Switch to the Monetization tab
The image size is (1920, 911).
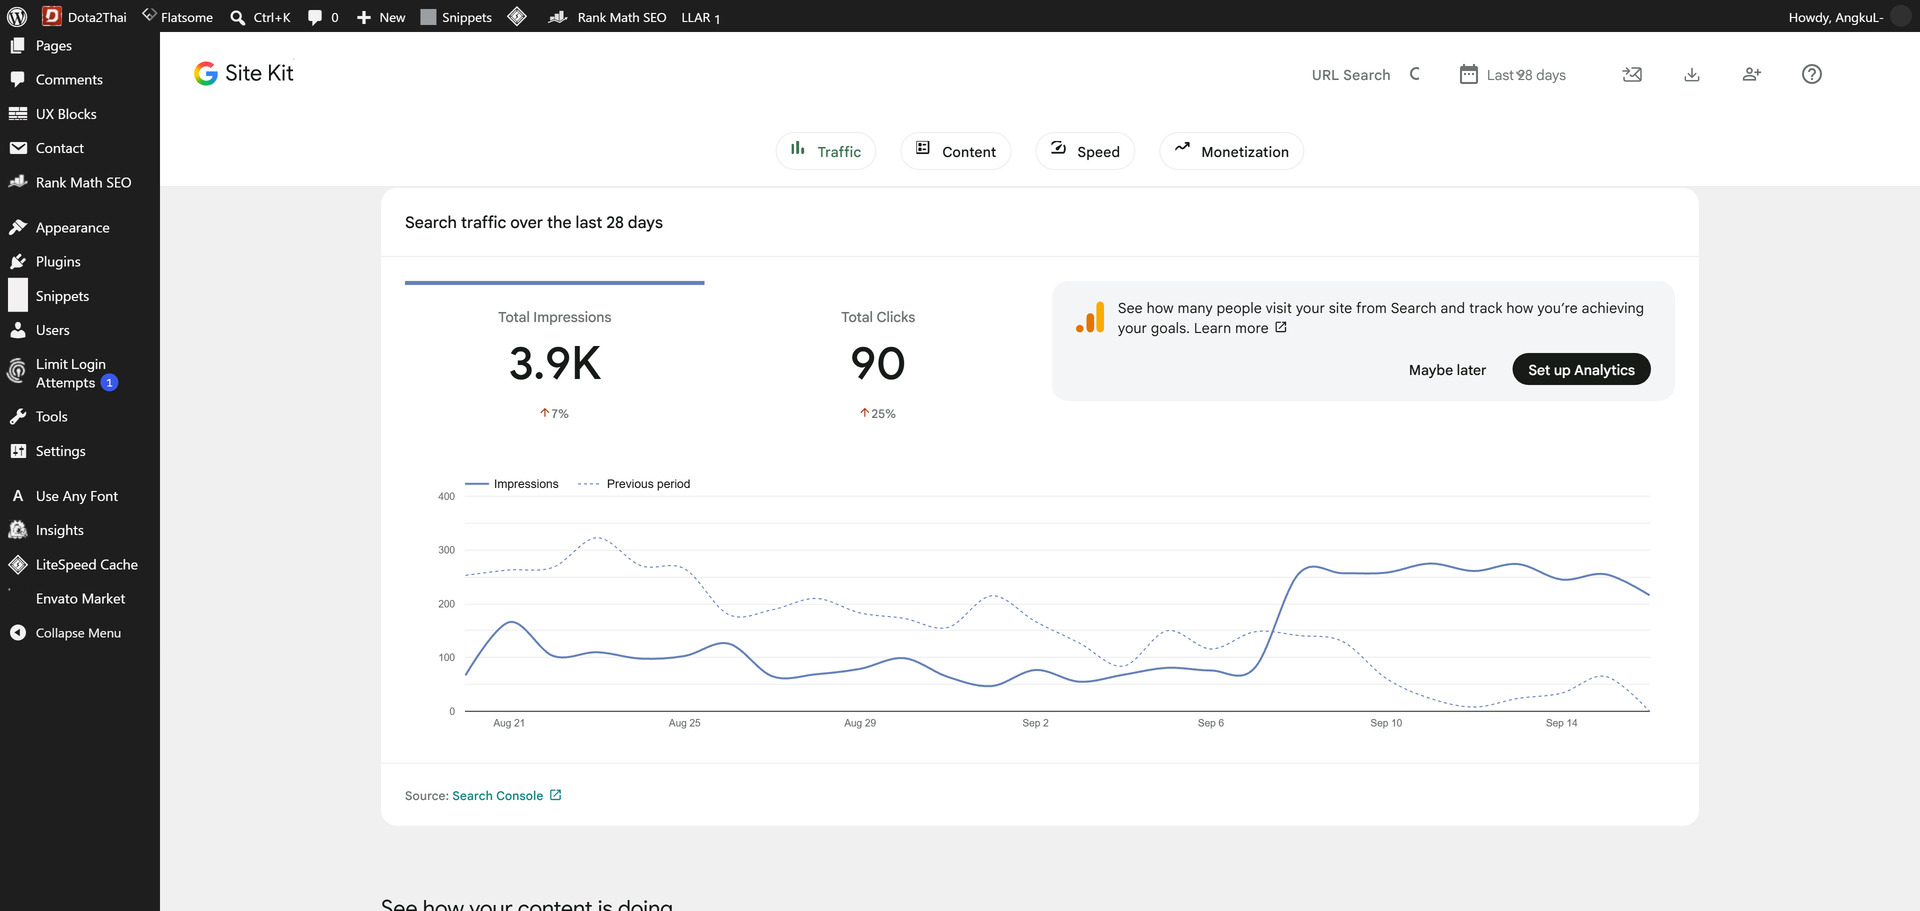1232,151
